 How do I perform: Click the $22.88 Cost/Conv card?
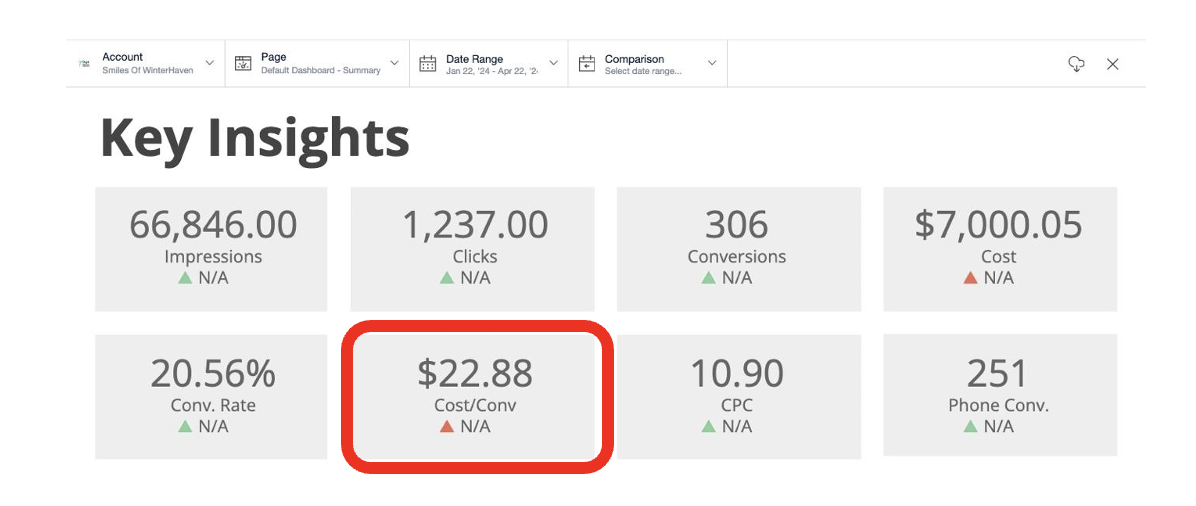475,396
